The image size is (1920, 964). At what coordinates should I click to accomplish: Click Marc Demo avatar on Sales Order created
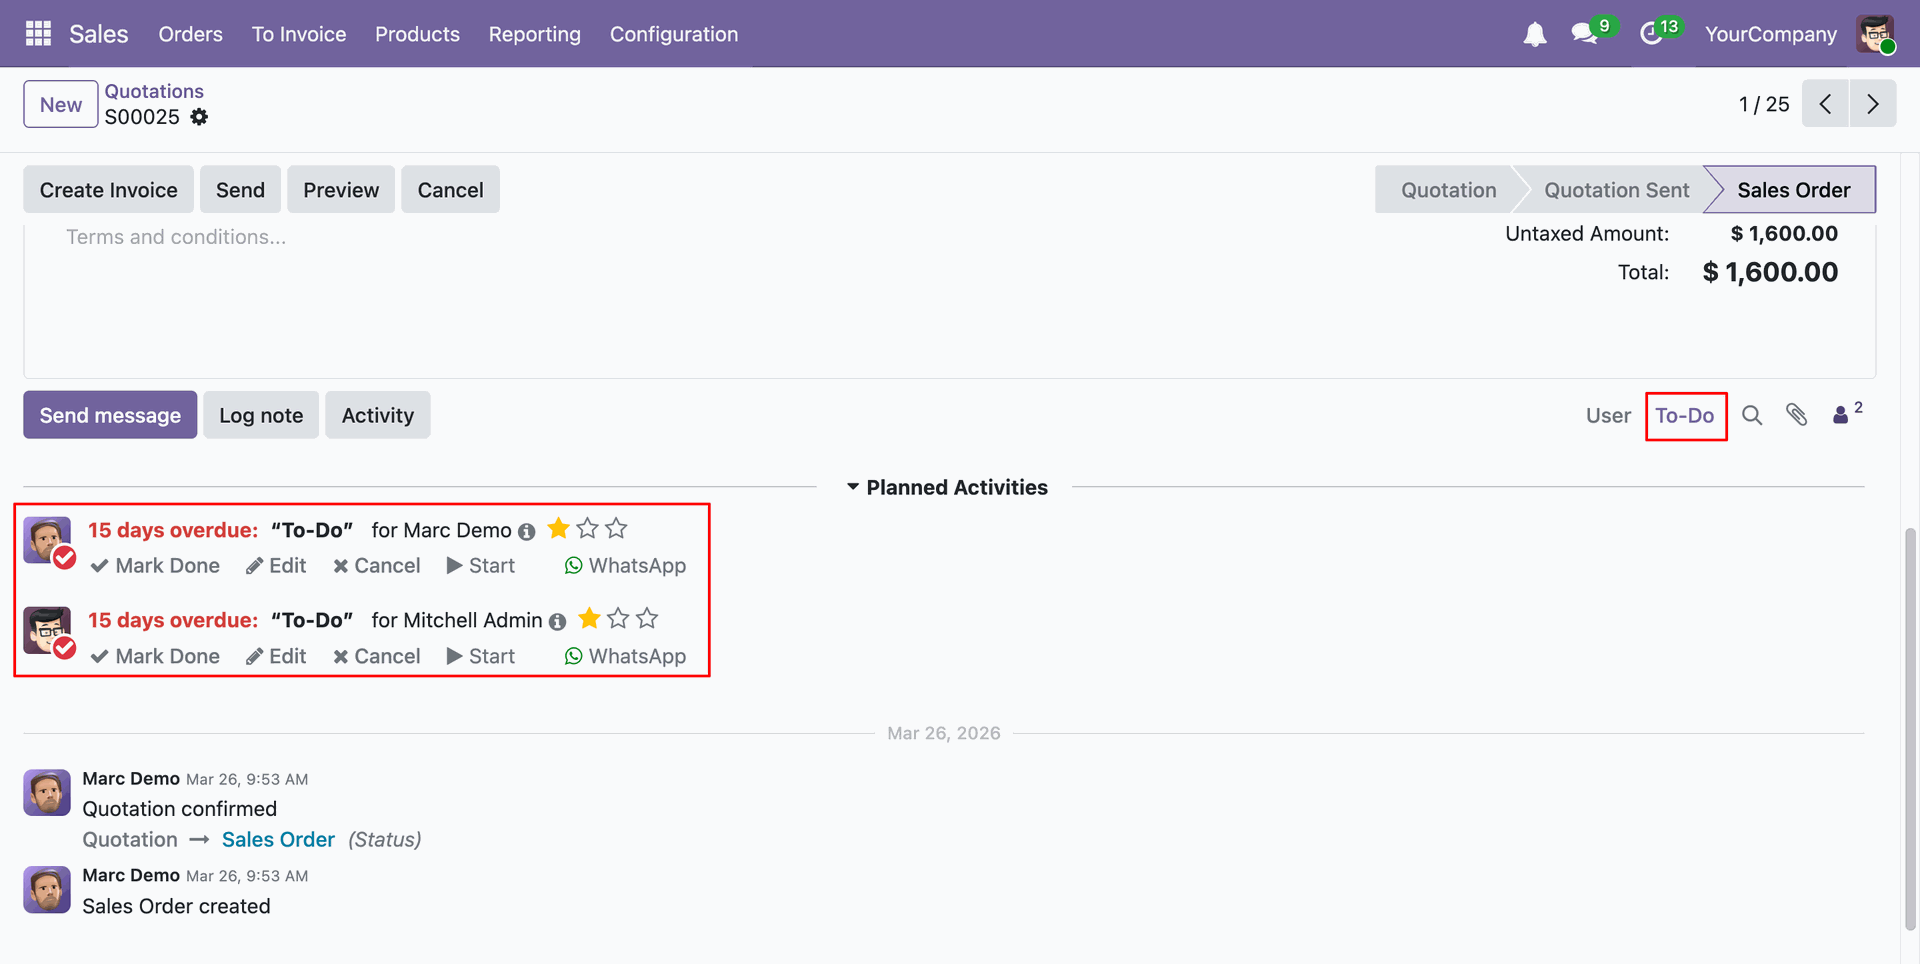point(47,890)
